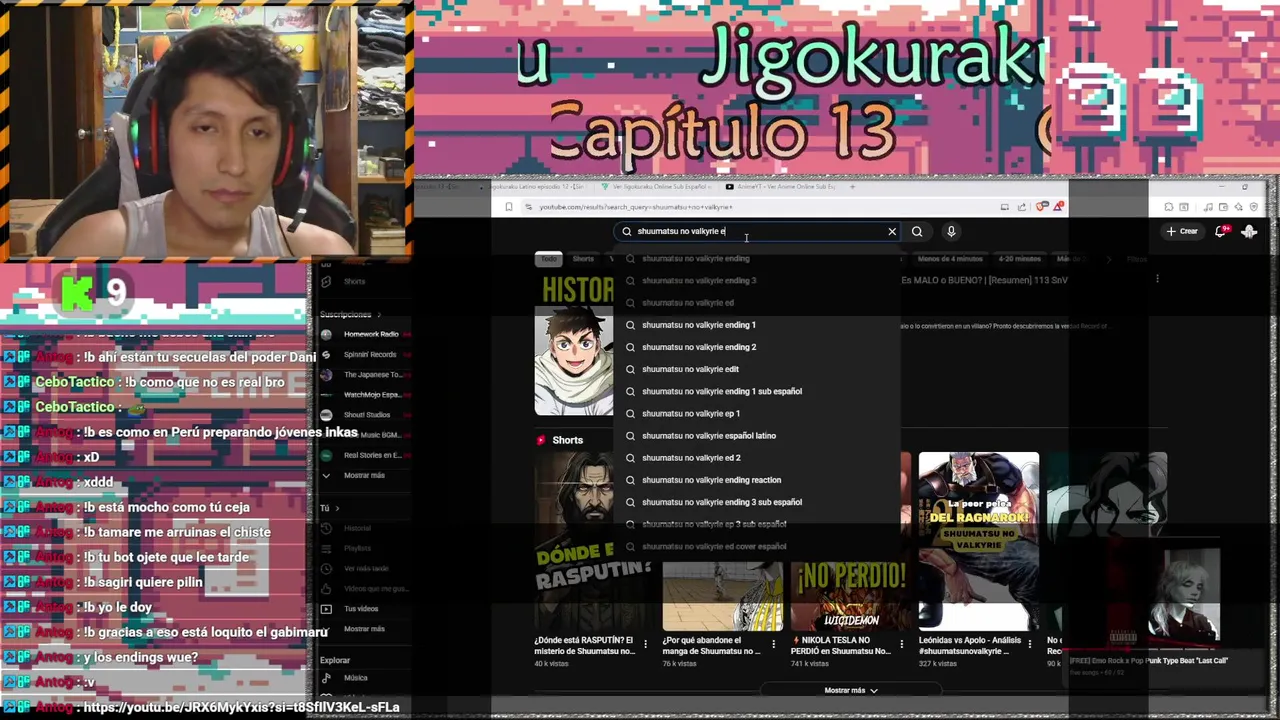Click the Brave shields icon in address bar
1280x720 pixels.
1042,207
